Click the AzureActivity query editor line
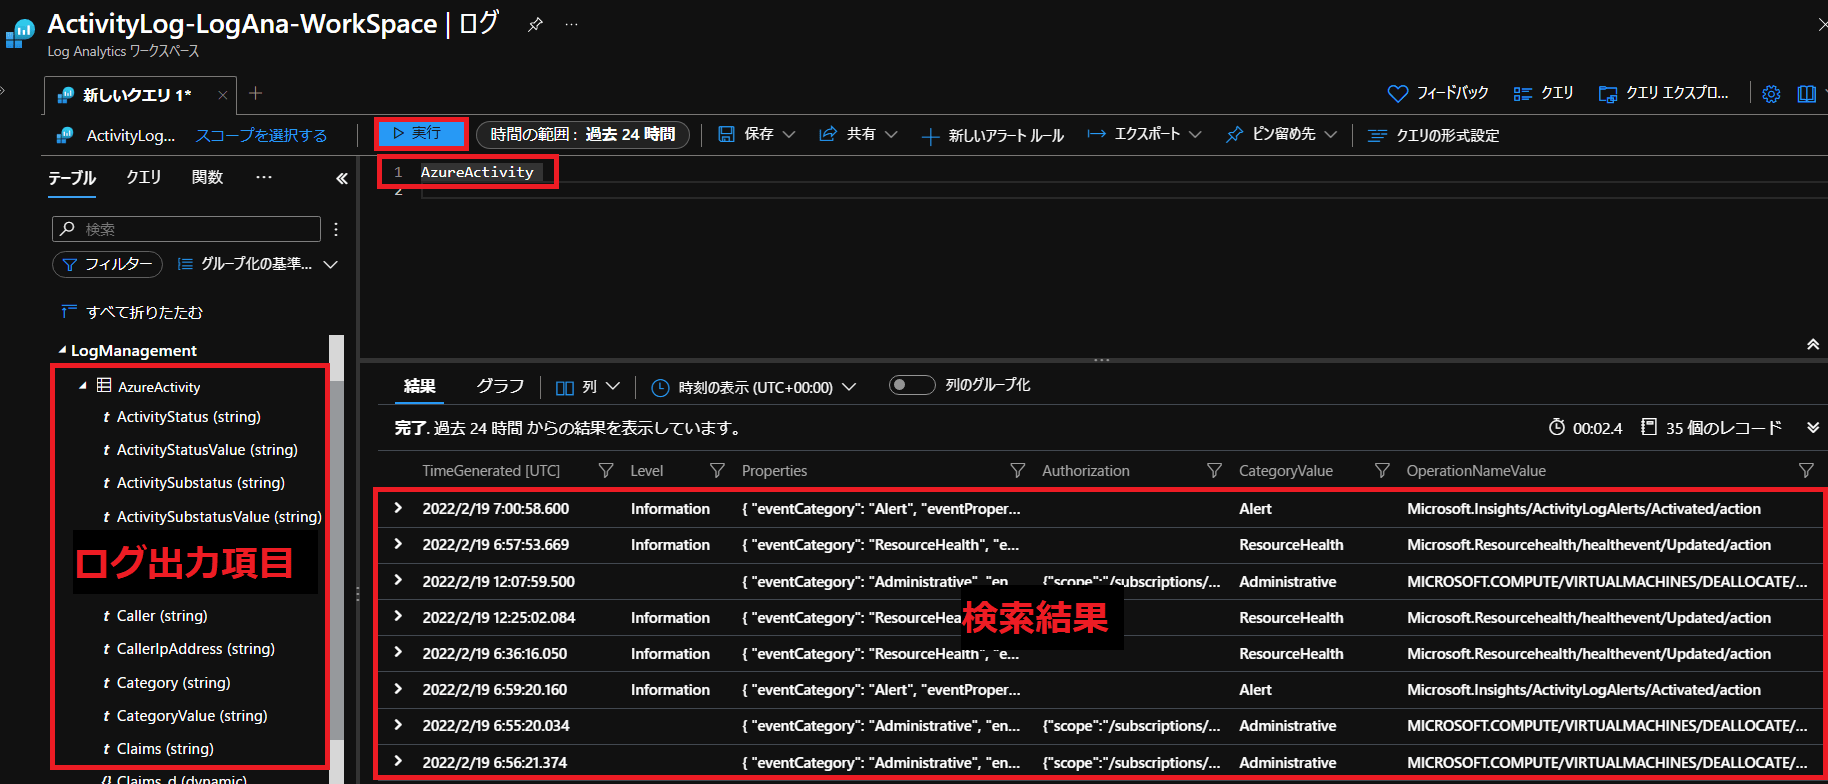Screen dimensions: 1828x784 coord(477,172)
